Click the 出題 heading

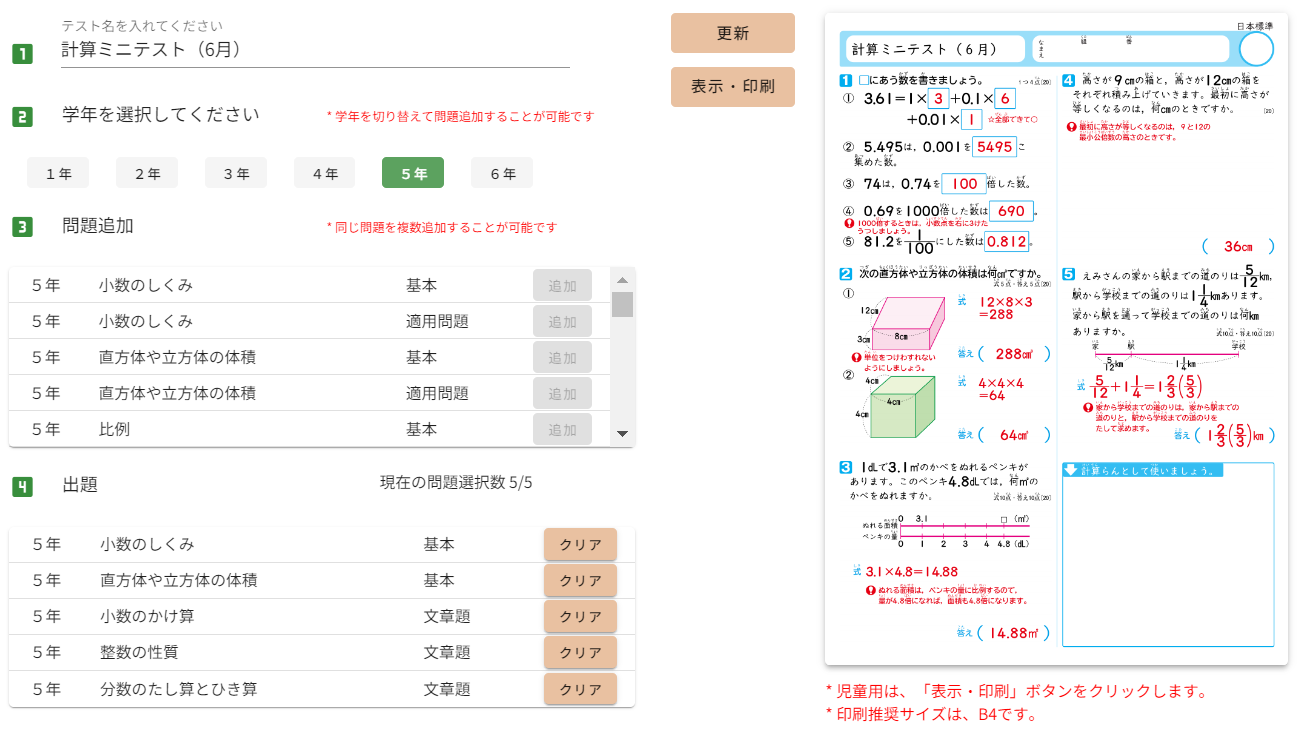click(x=80, y=485)
